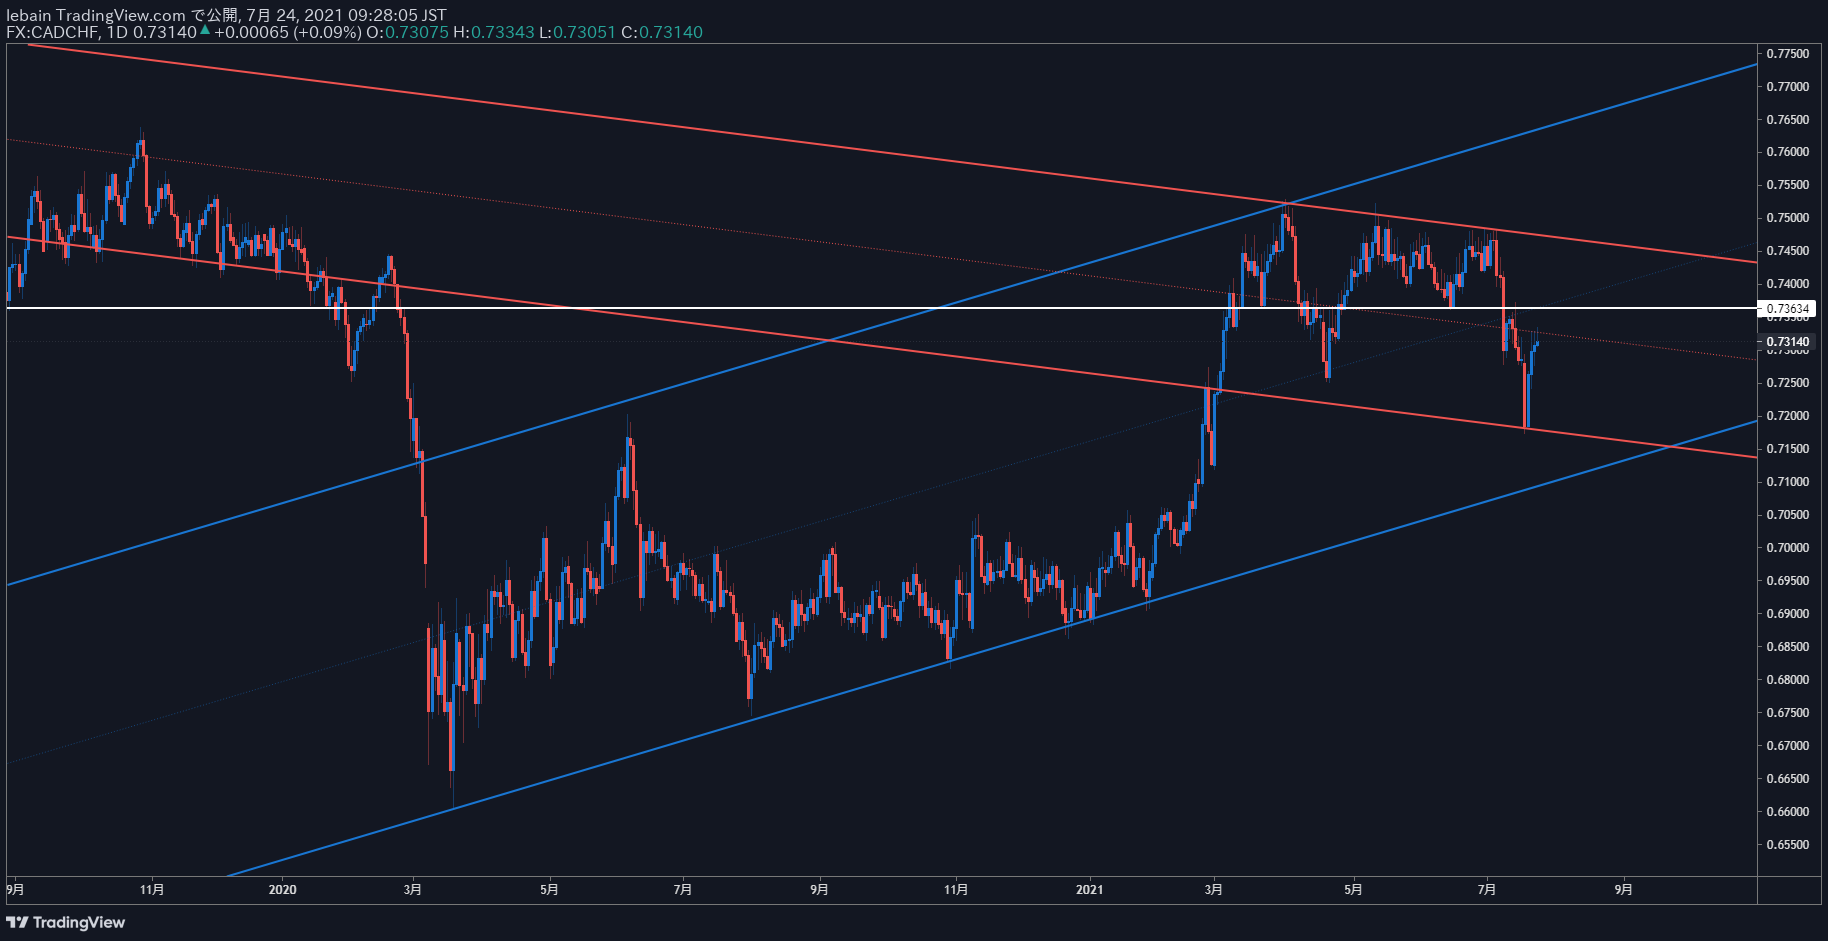Click the 0.72000 price axis label

point(1788,416)
